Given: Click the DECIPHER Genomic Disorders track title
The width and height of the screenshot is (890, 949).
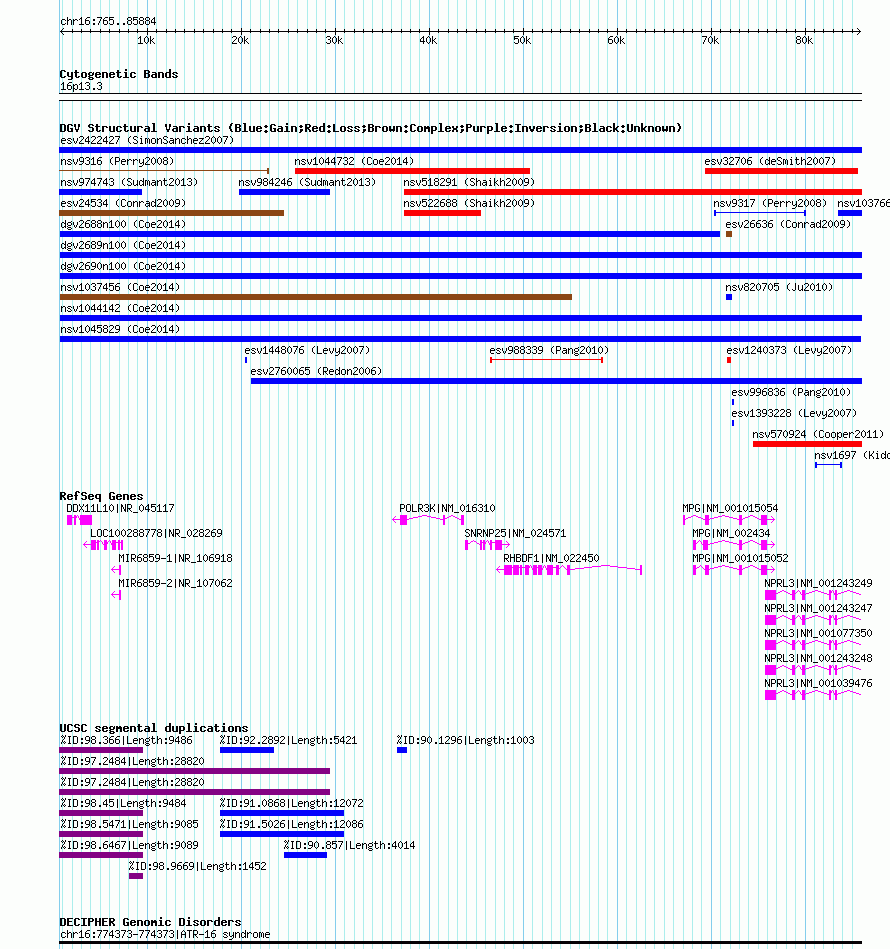Looking at the screenshot, I should point(150,922).
